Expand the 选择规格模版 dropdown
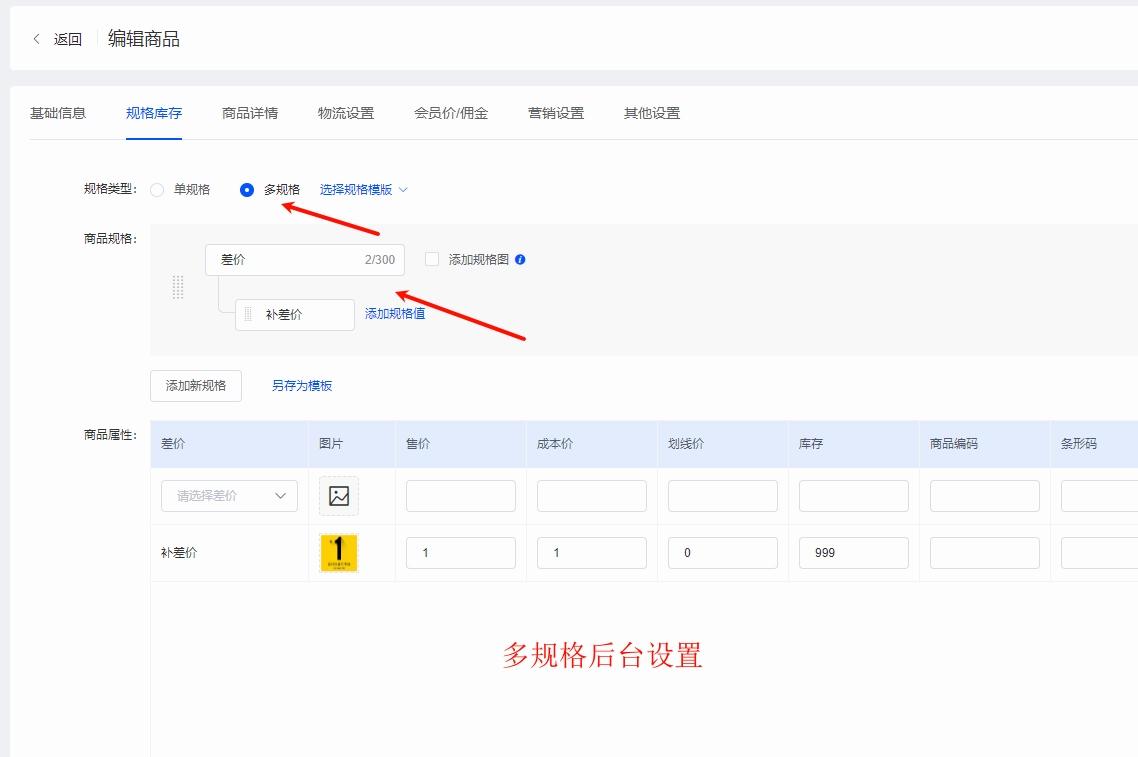The width and height of the screenshot is (1138, 757). click(x=364, y=190)
